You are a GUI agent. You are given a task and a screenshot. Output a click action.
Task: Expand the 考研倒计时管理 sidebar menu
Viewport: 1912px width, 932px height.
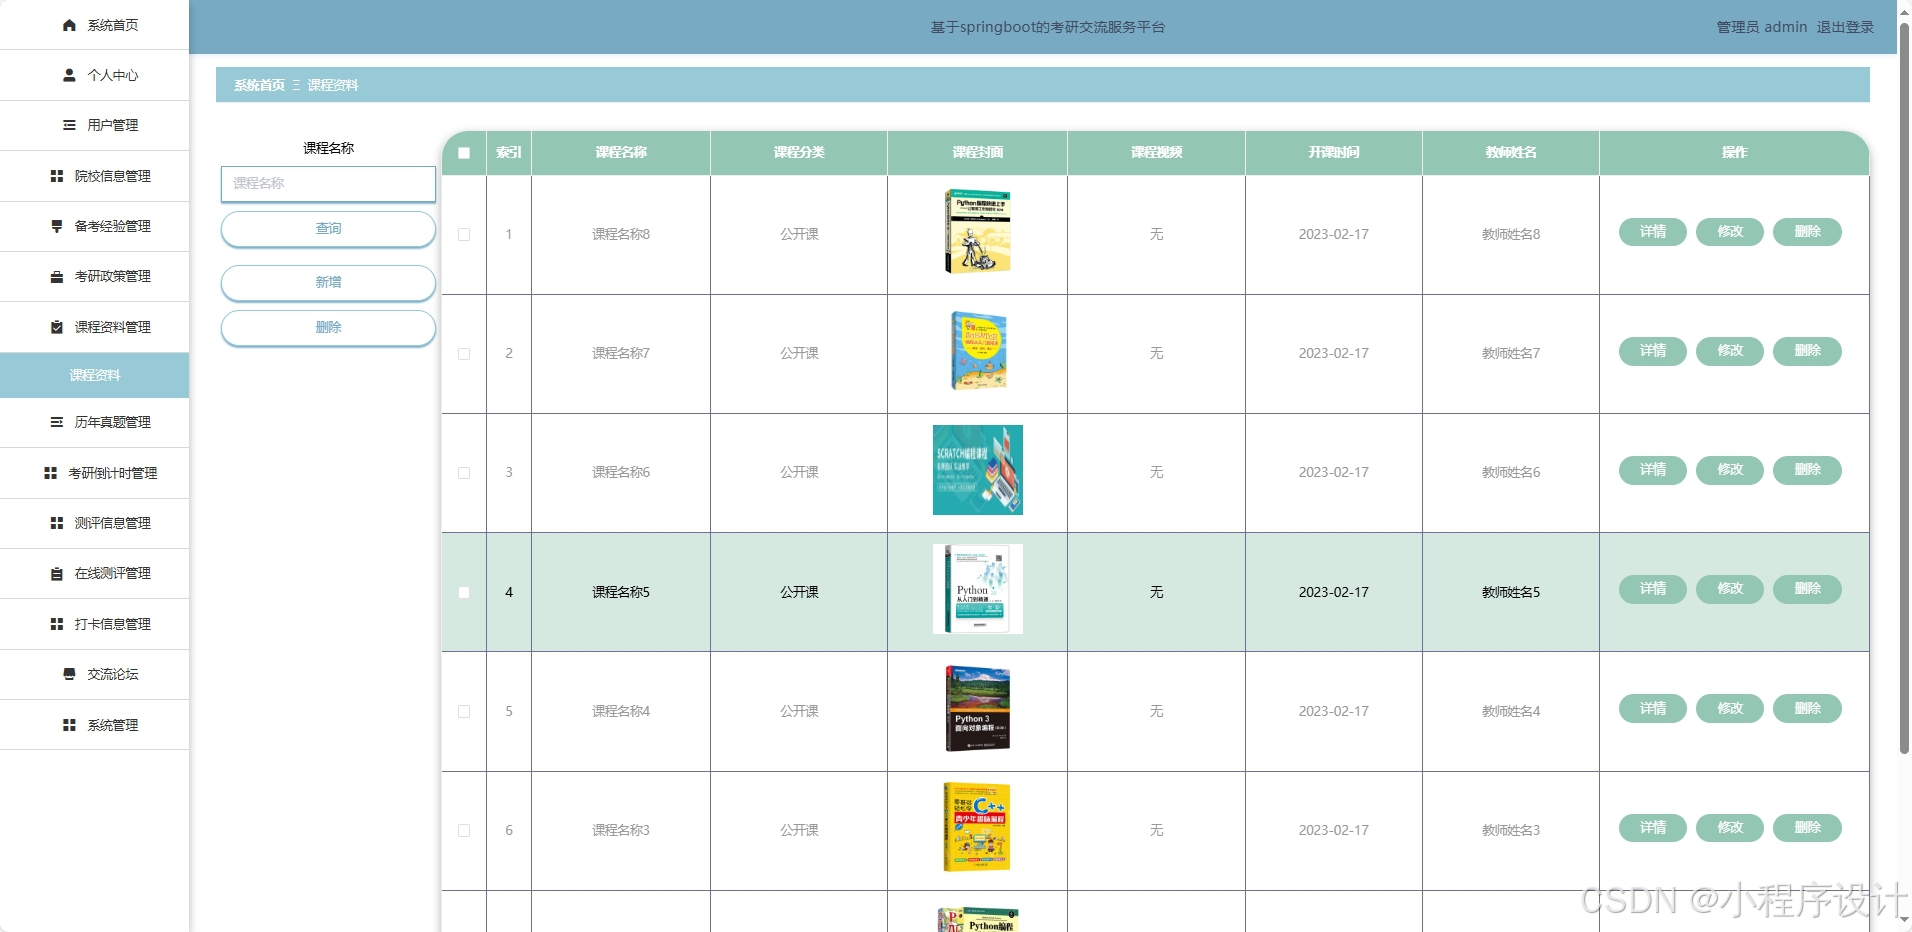(94, 473)
